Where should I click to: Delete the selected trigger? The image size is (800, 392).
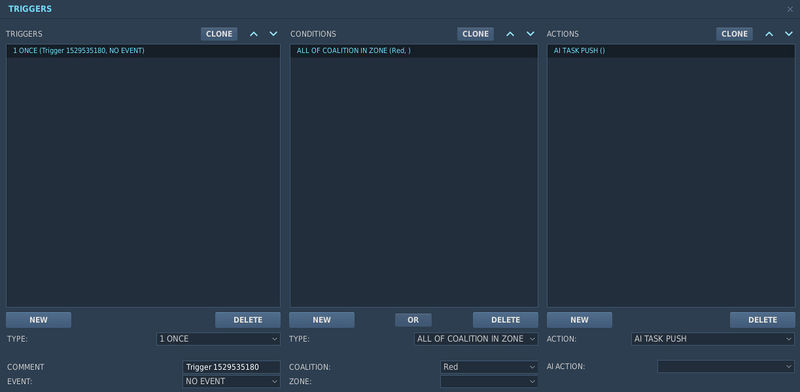248,320
